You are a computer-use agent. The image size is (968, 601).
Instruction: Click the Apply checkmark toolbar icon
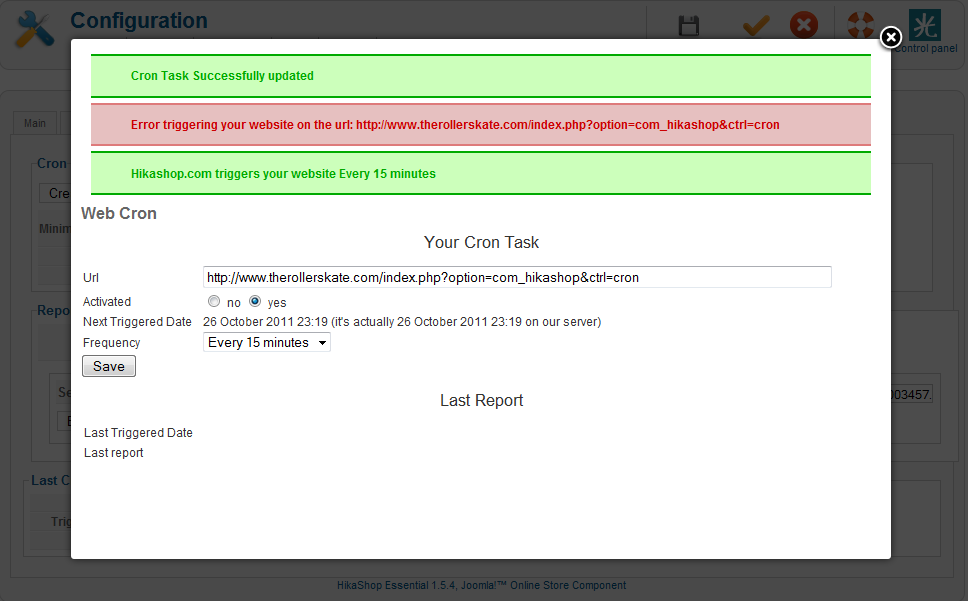(x=756, y=26)
